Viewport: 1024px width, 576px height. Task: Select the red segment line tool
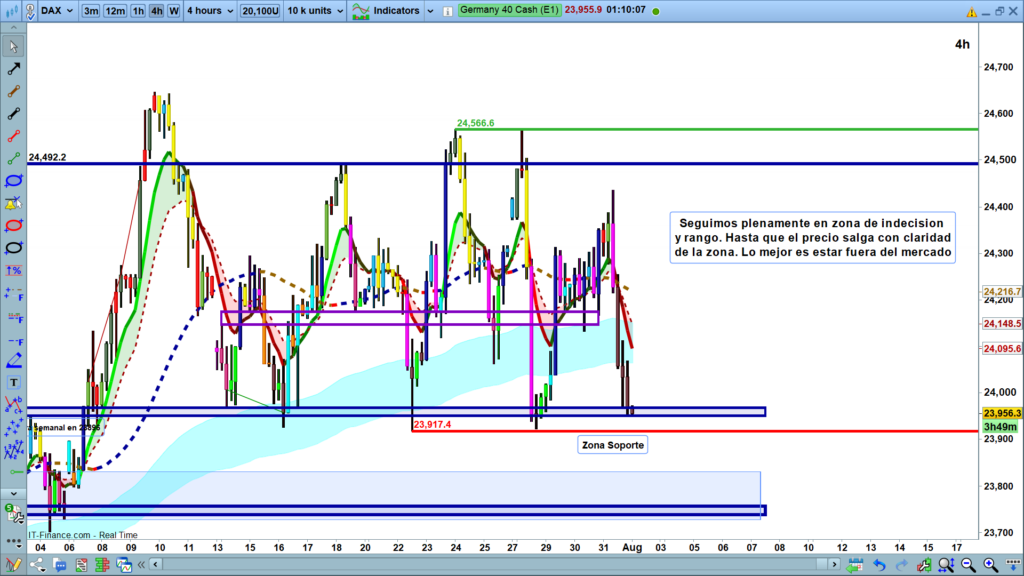(x=13, y=136)
